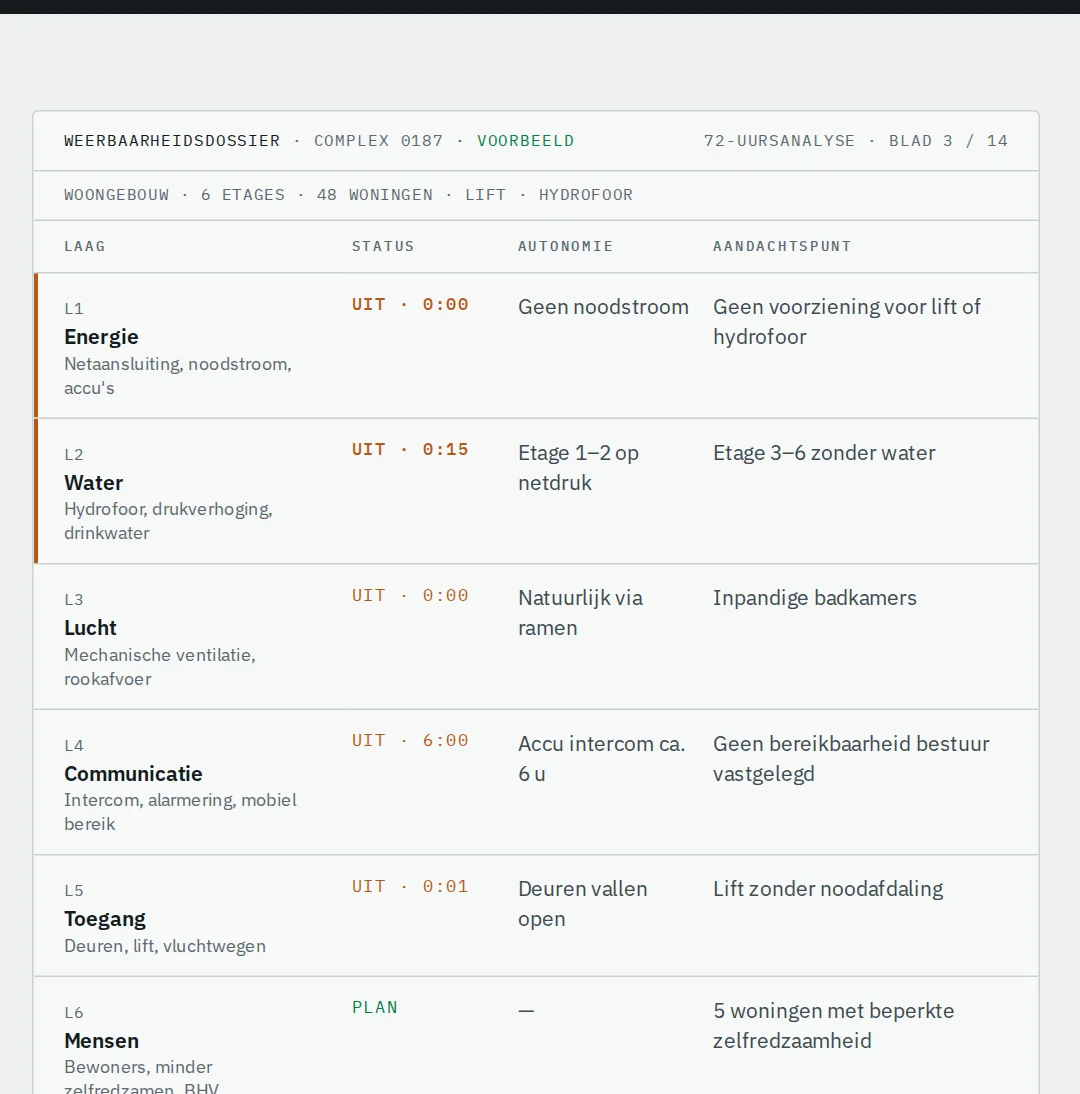Click Netaansluiting, noodstroom, accu's description
The image size is (1080, 1094).
point(178,376)
